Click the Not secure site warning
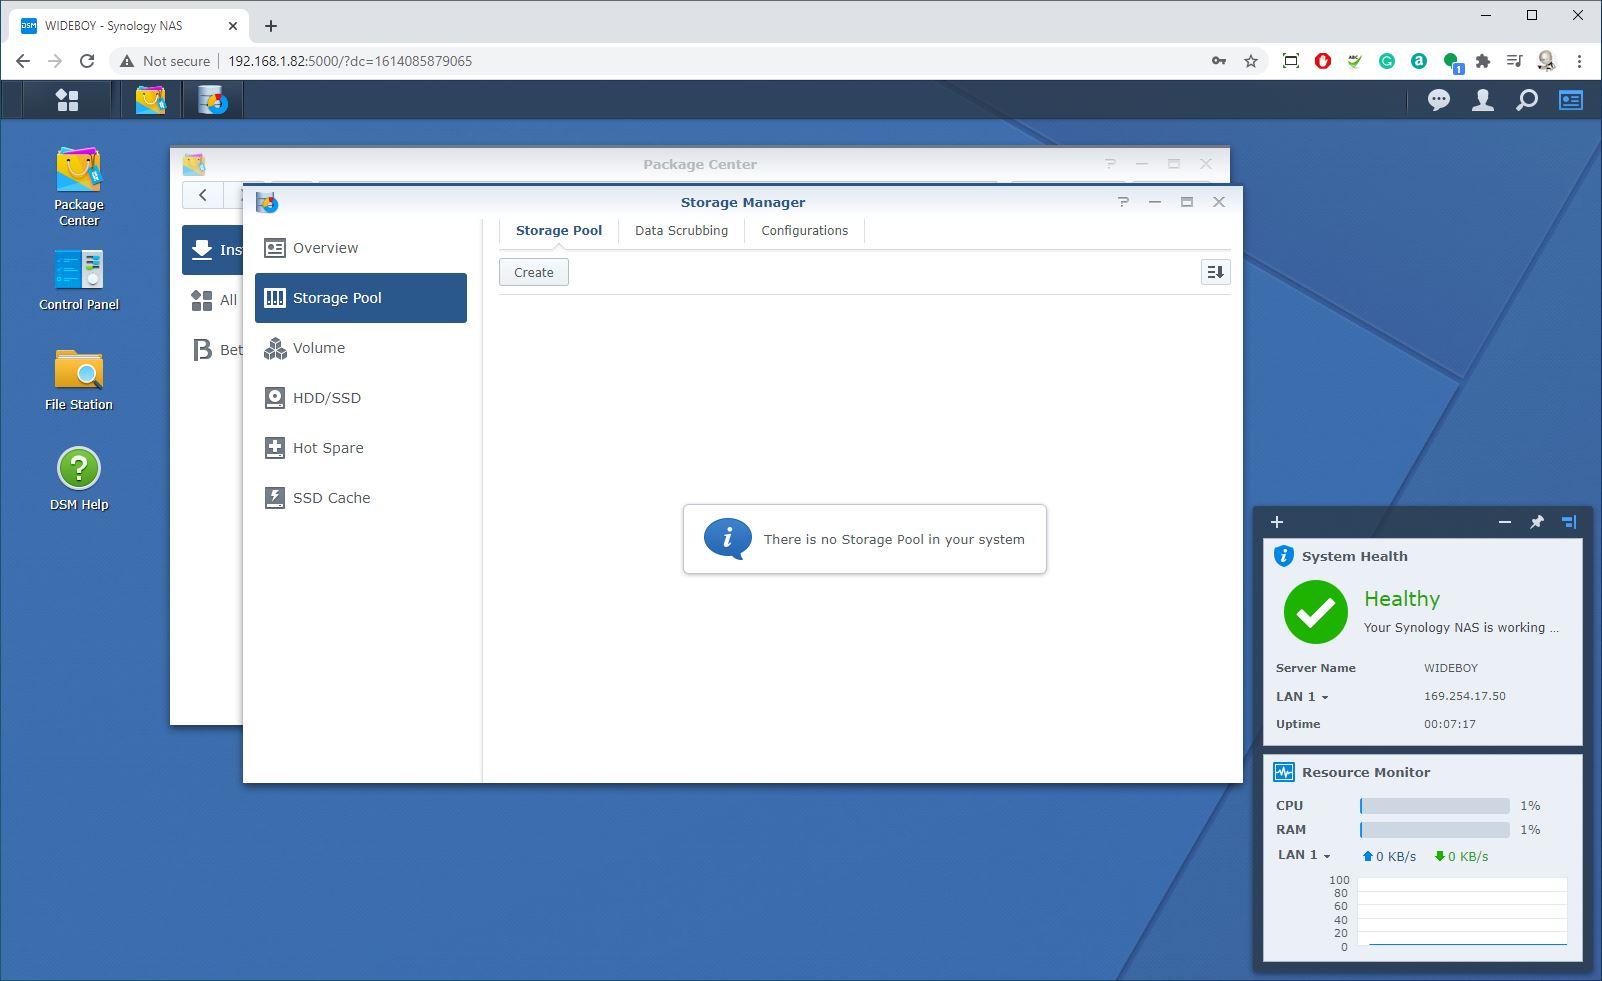 click(165, 61)
